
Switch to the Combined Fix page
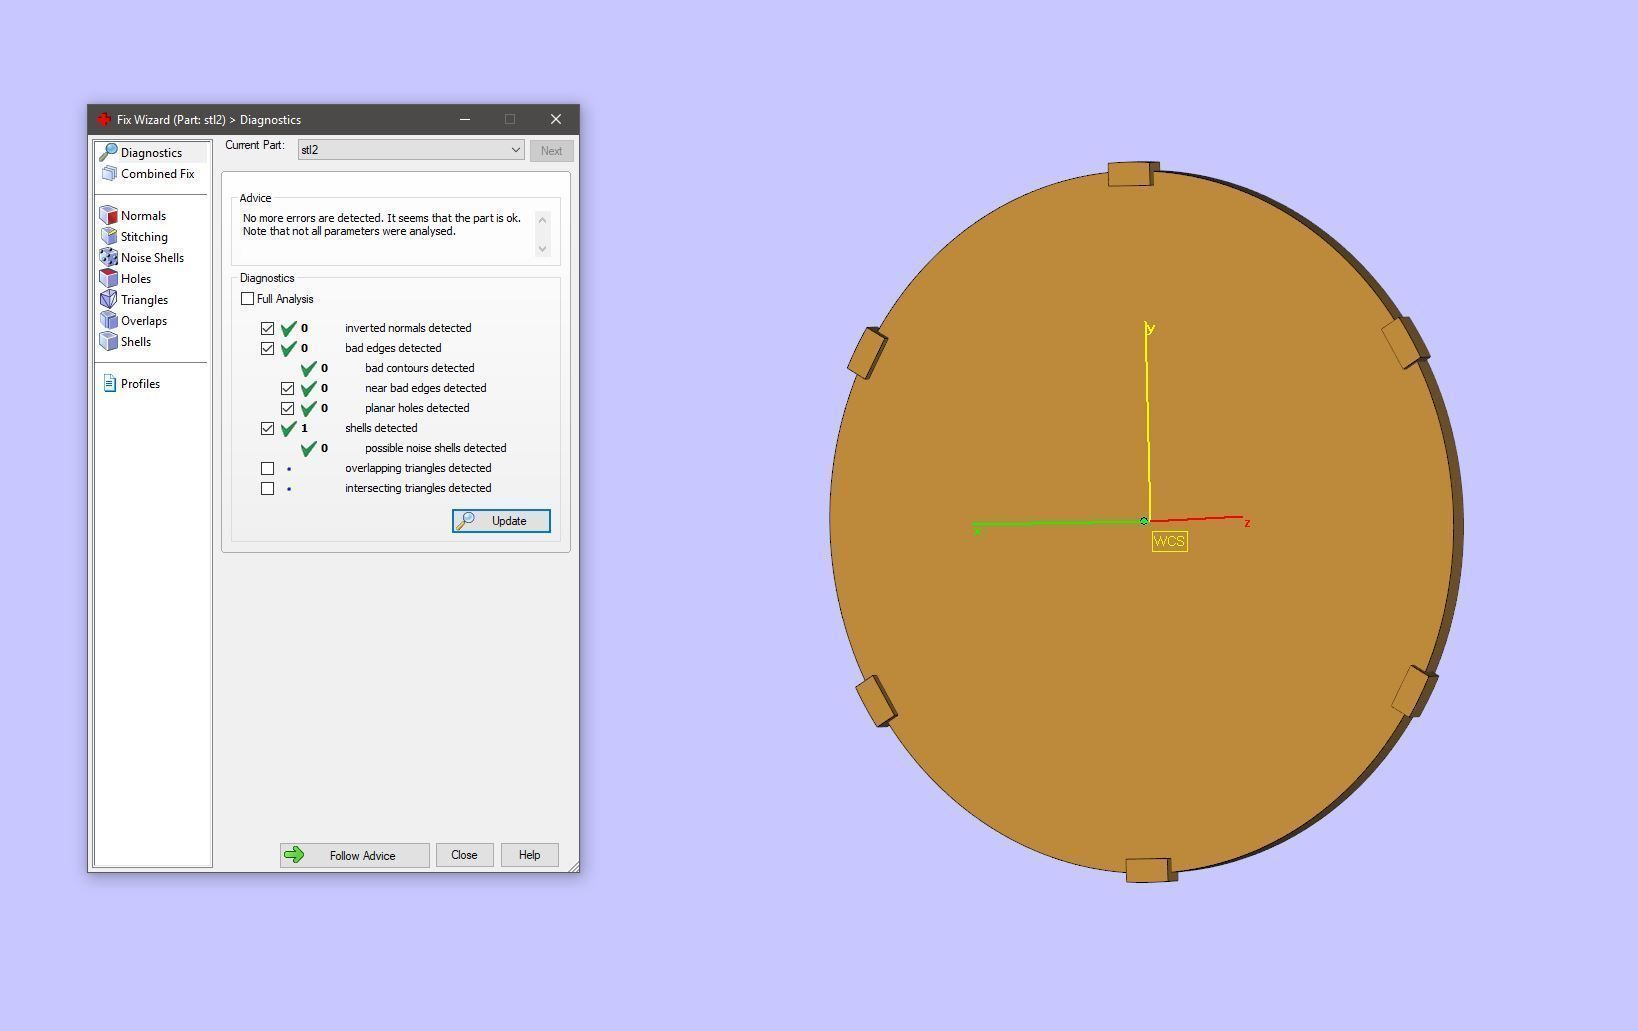tap(152, 173)
